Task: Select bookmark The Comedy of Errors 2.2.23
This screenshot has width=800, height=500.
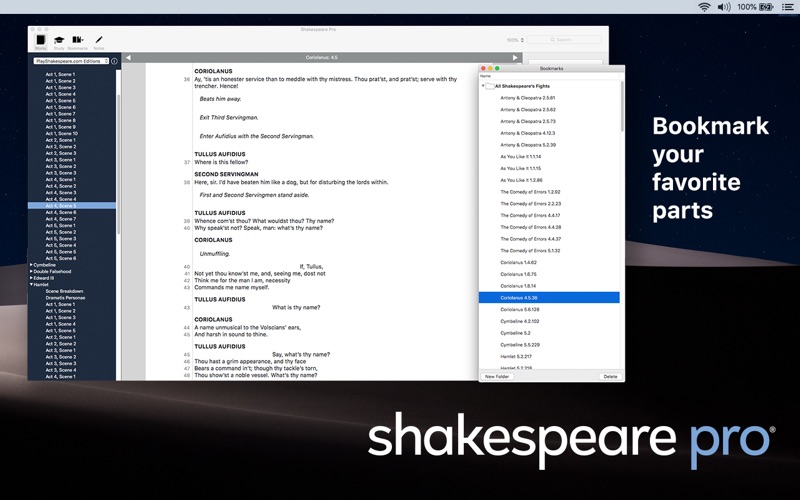Action: (x=531, y=204)
